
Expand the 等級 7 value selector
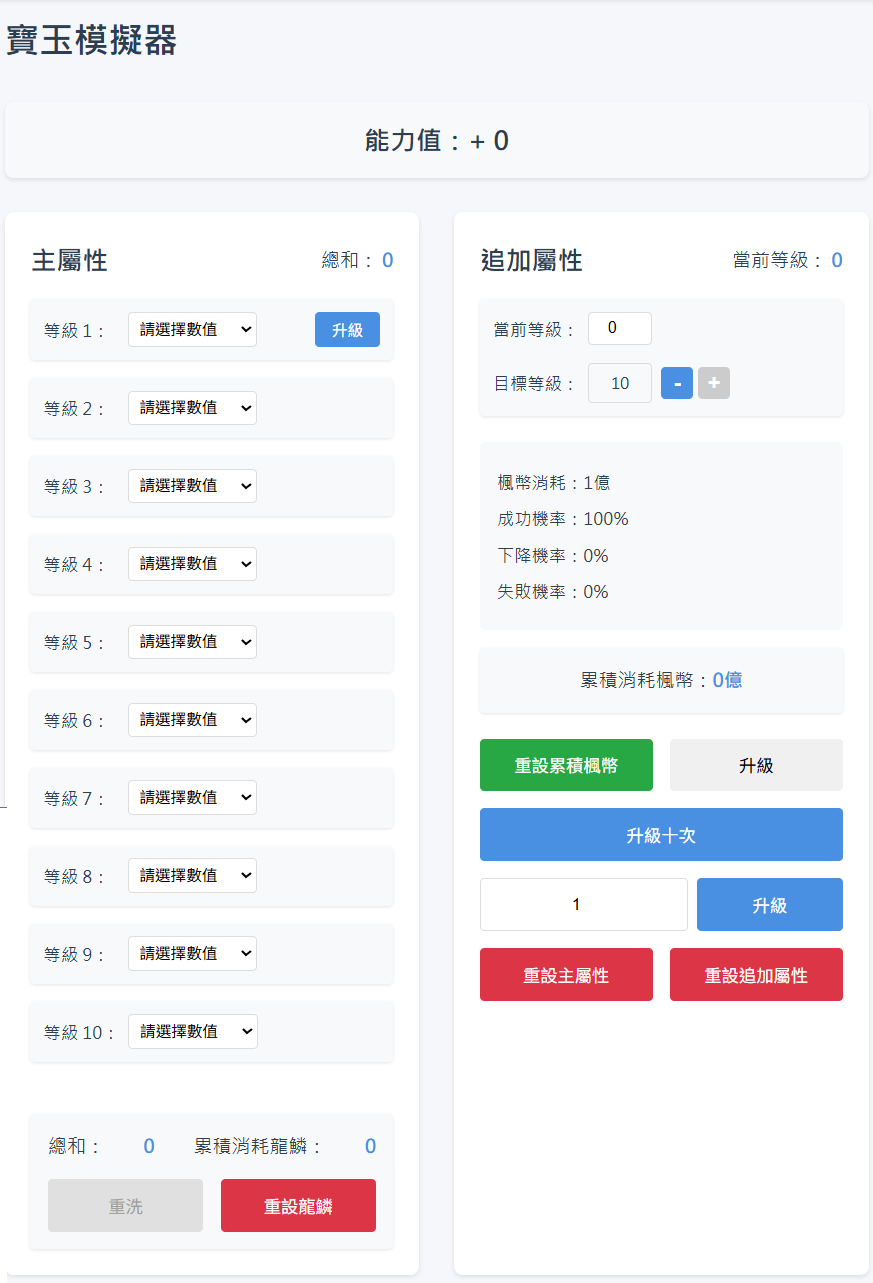[192, 798]
